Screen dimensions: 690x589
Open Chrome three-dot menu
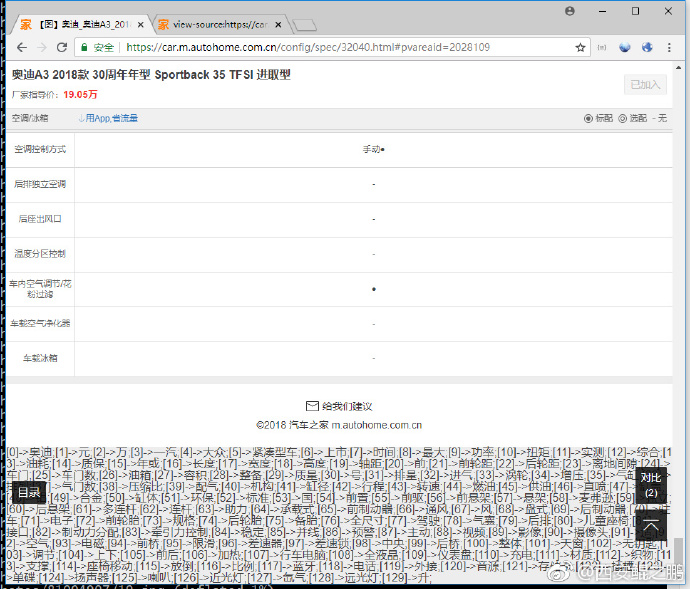[x=669, y=48]
